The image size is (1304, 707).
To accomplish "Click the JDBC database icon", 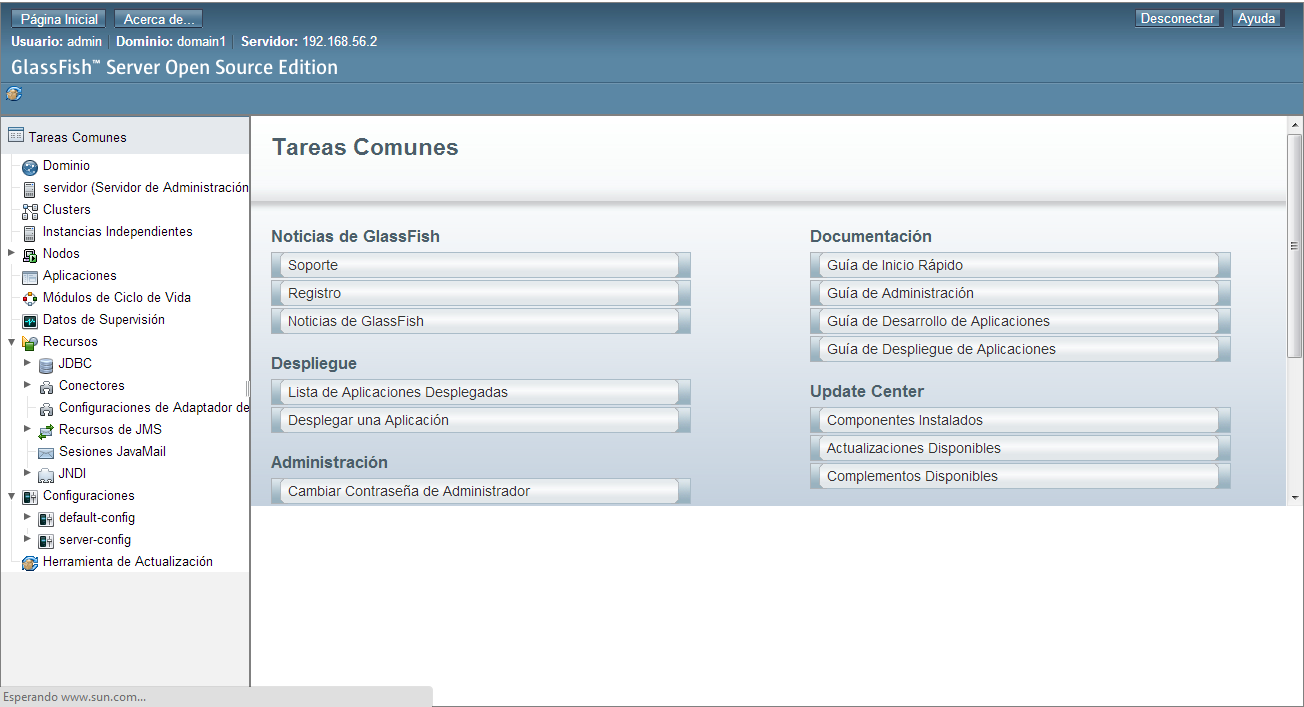I will click(x=46, y=365).
